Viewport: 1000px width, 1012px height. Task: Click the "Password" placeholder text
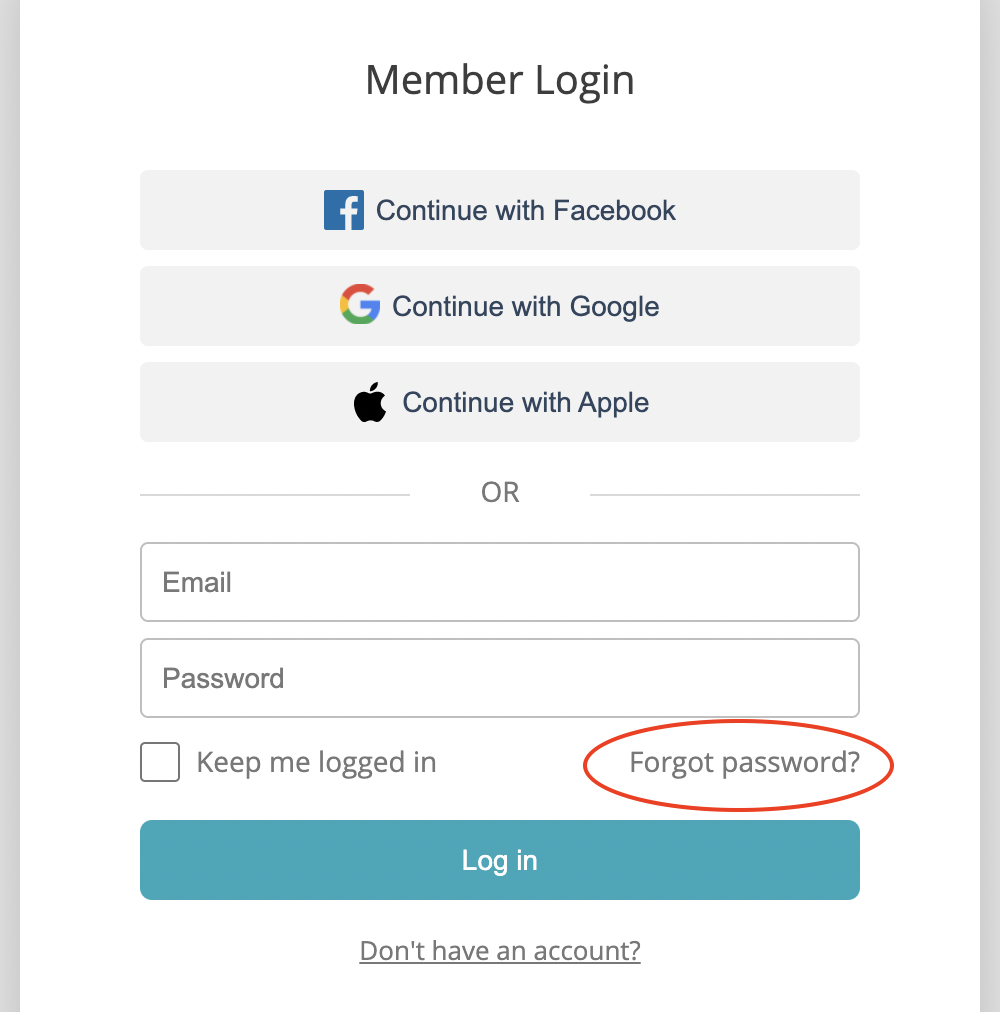point(223,679)
